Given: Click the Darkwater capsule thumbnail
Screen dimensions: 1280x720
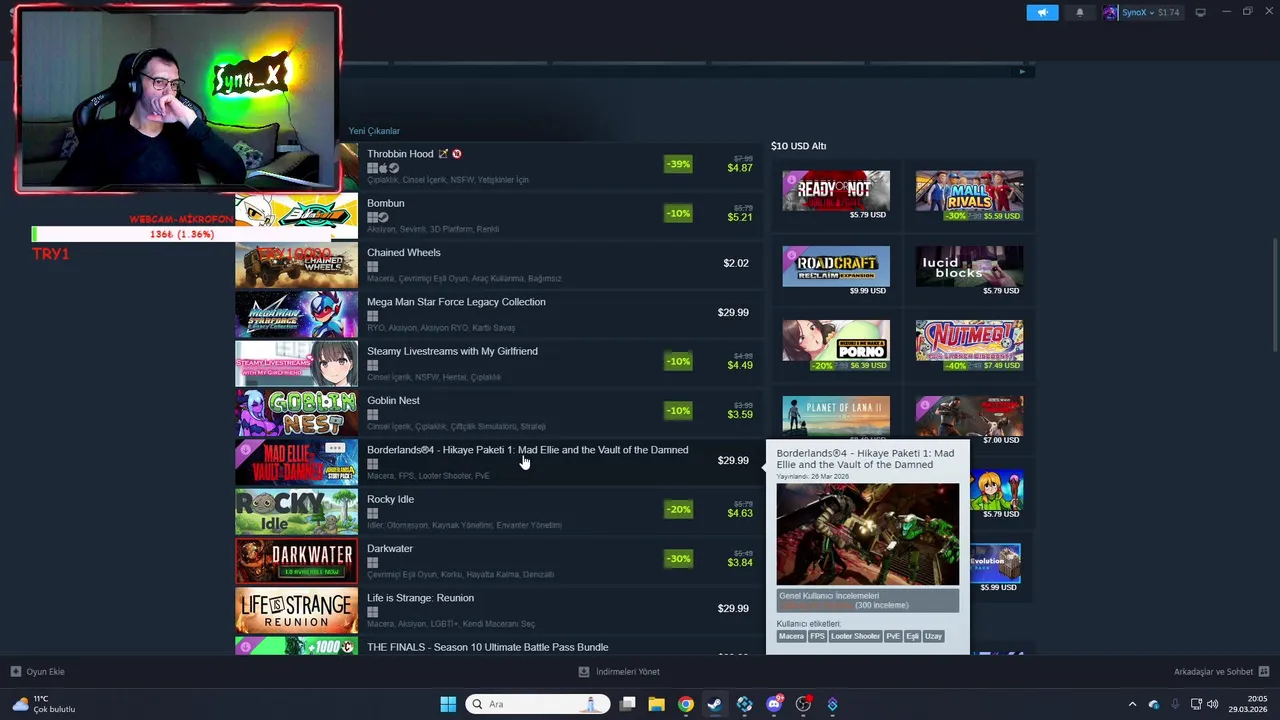Looking at the screenshot, I should click(296, 560).
